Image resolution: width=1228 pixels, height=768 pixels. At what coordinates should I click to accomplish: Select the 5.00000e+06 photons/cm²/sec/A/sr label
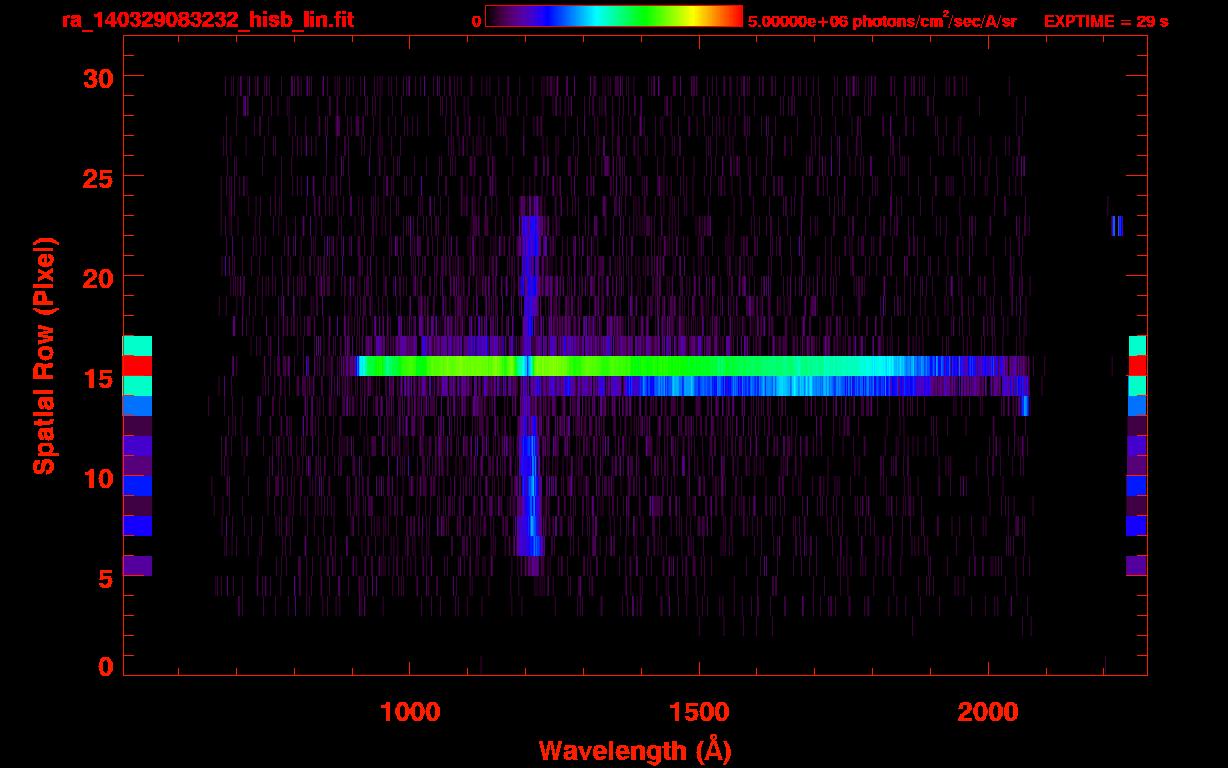coord(882,21)
